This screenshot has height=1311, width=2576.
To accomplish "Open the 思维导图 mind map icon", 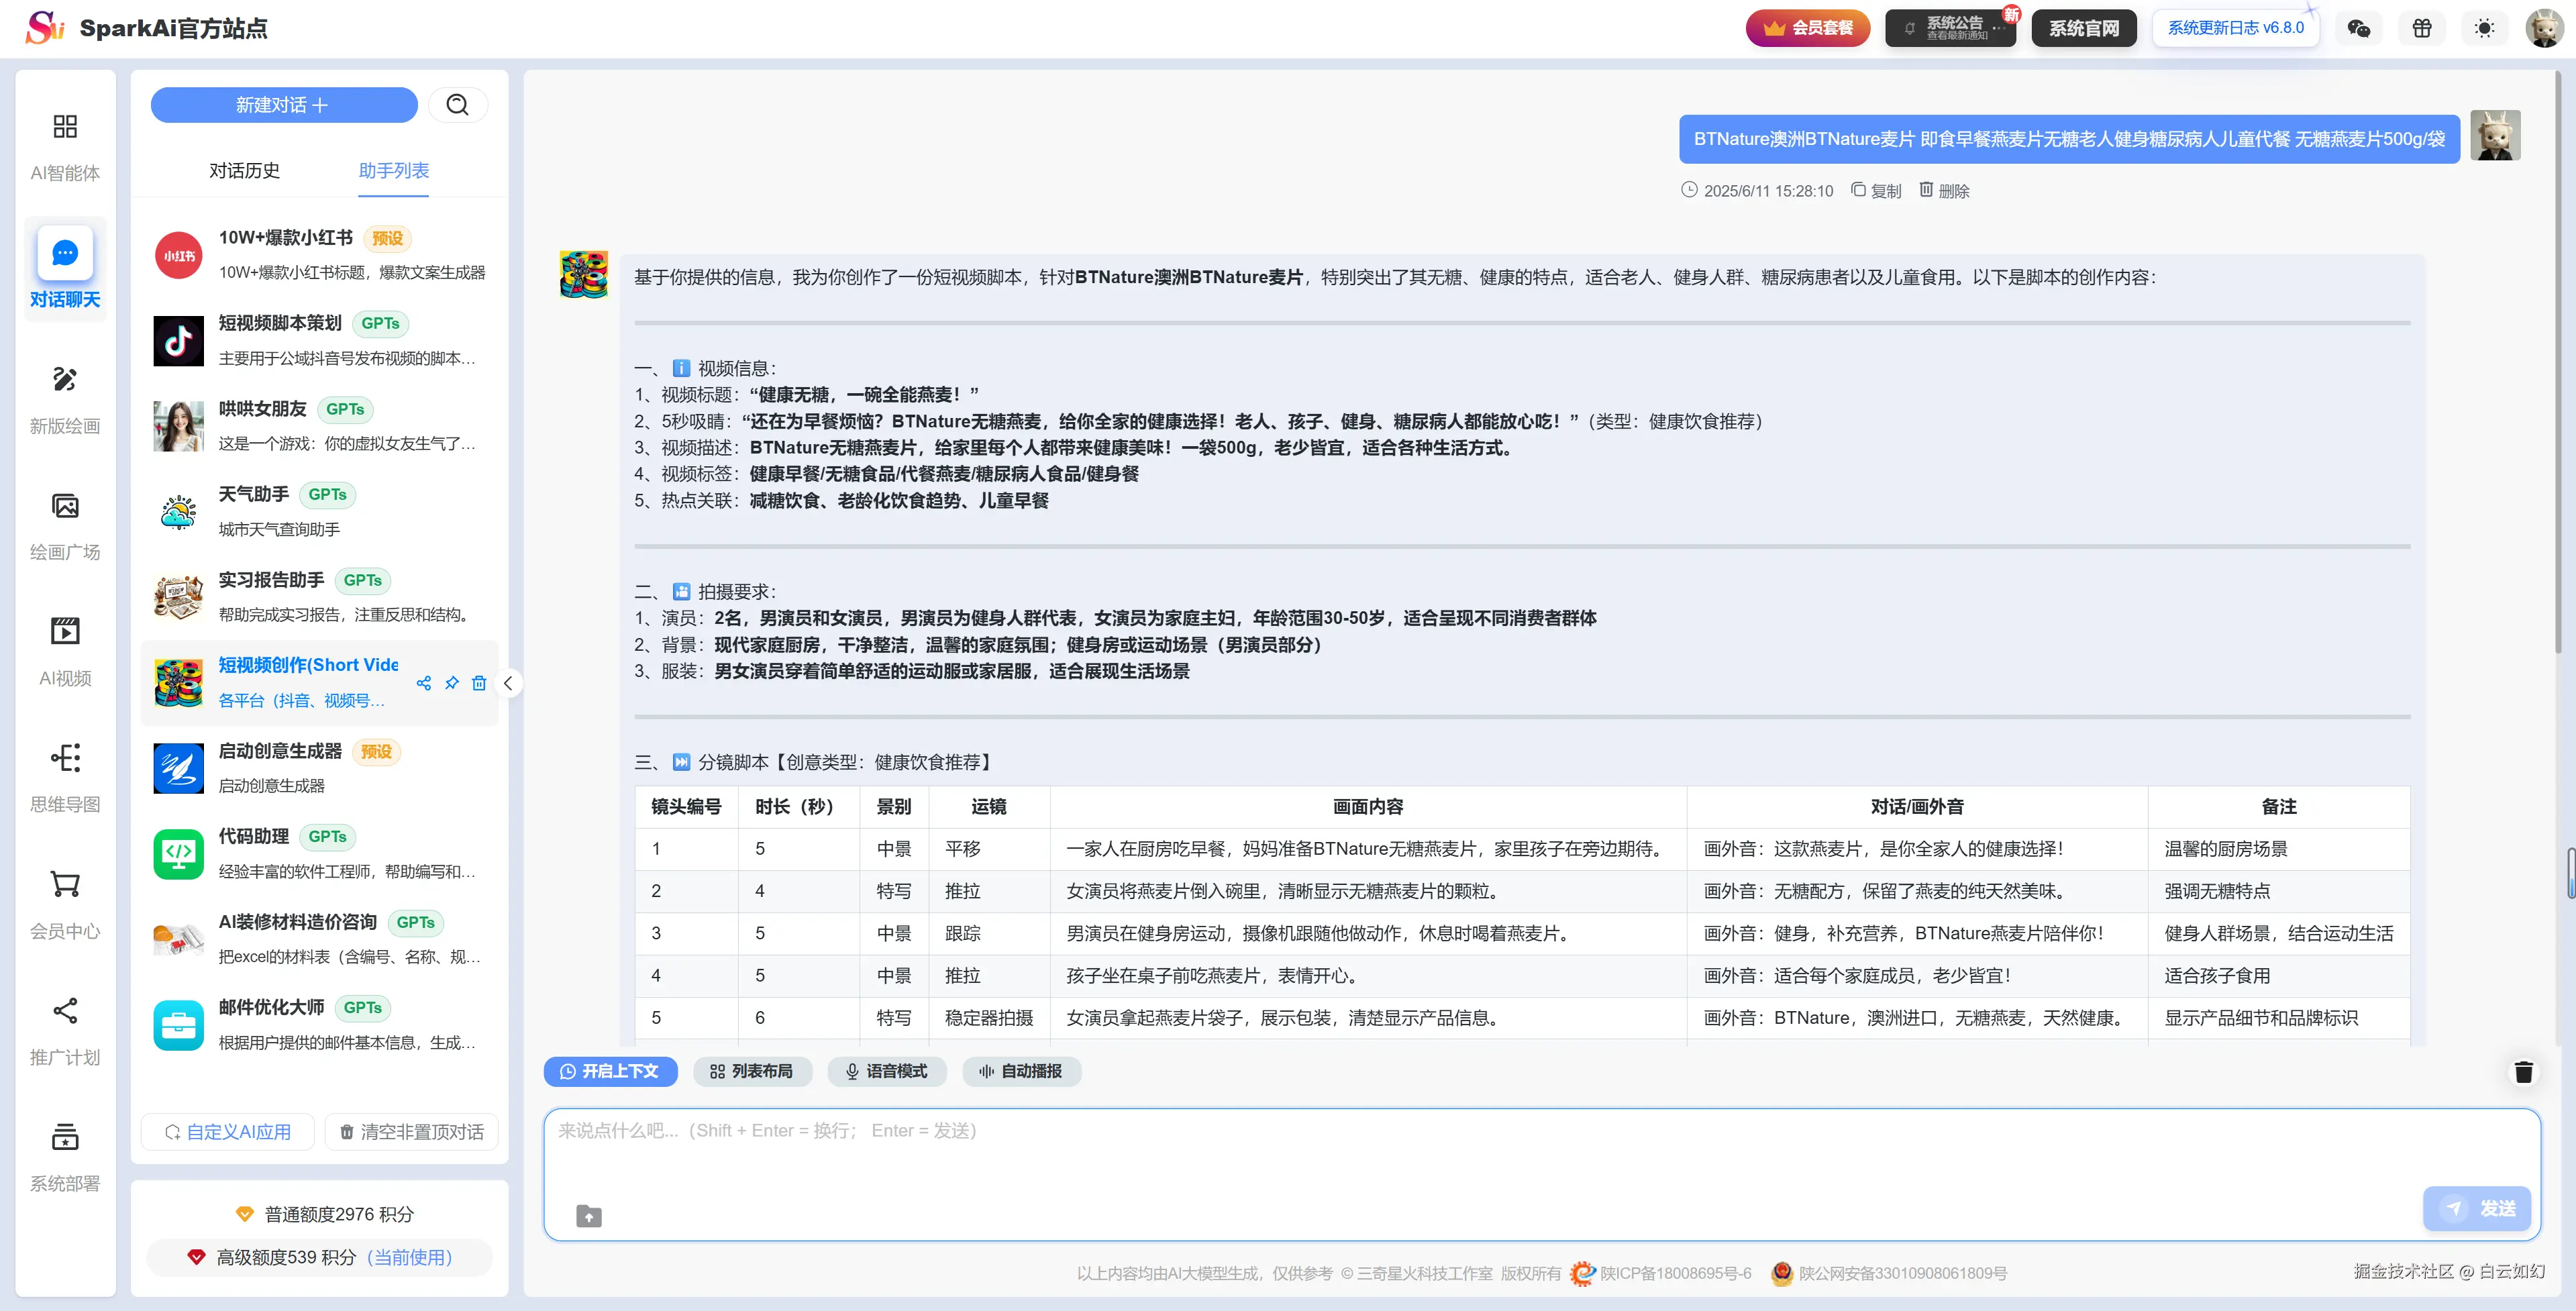I will click(x=65, y=758).
